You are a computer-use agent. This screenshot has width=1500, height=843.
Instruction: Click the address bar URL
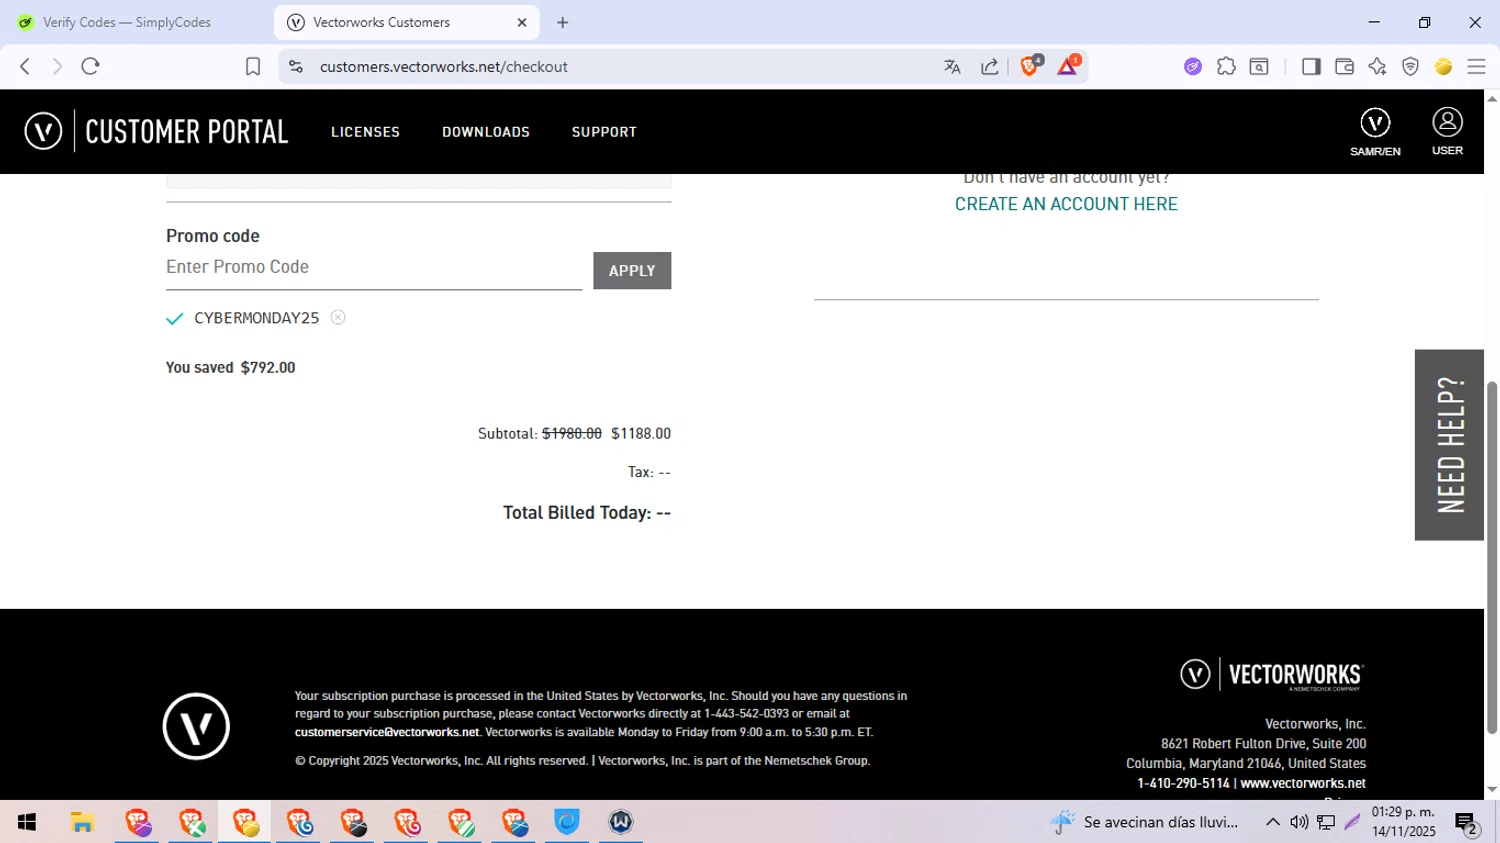coord(444,66)
